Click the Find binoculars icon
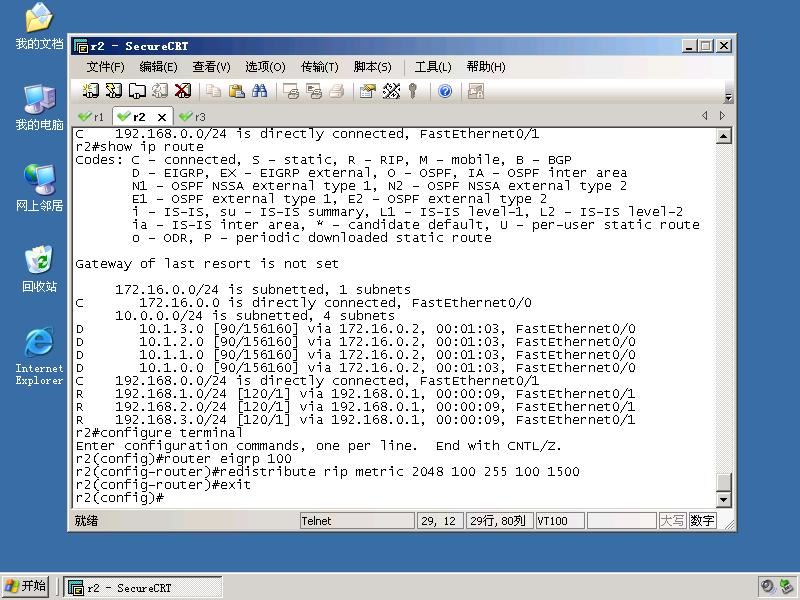 259,91
